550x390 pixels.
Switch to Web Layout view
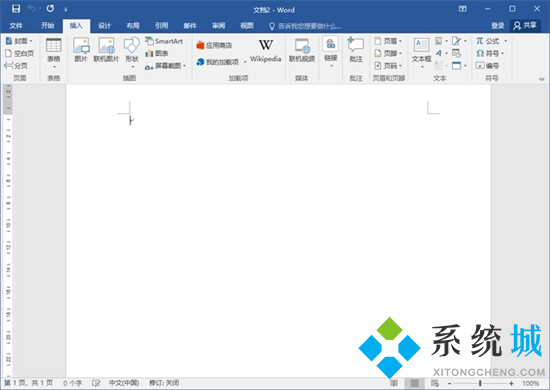(x=435, y=383)
